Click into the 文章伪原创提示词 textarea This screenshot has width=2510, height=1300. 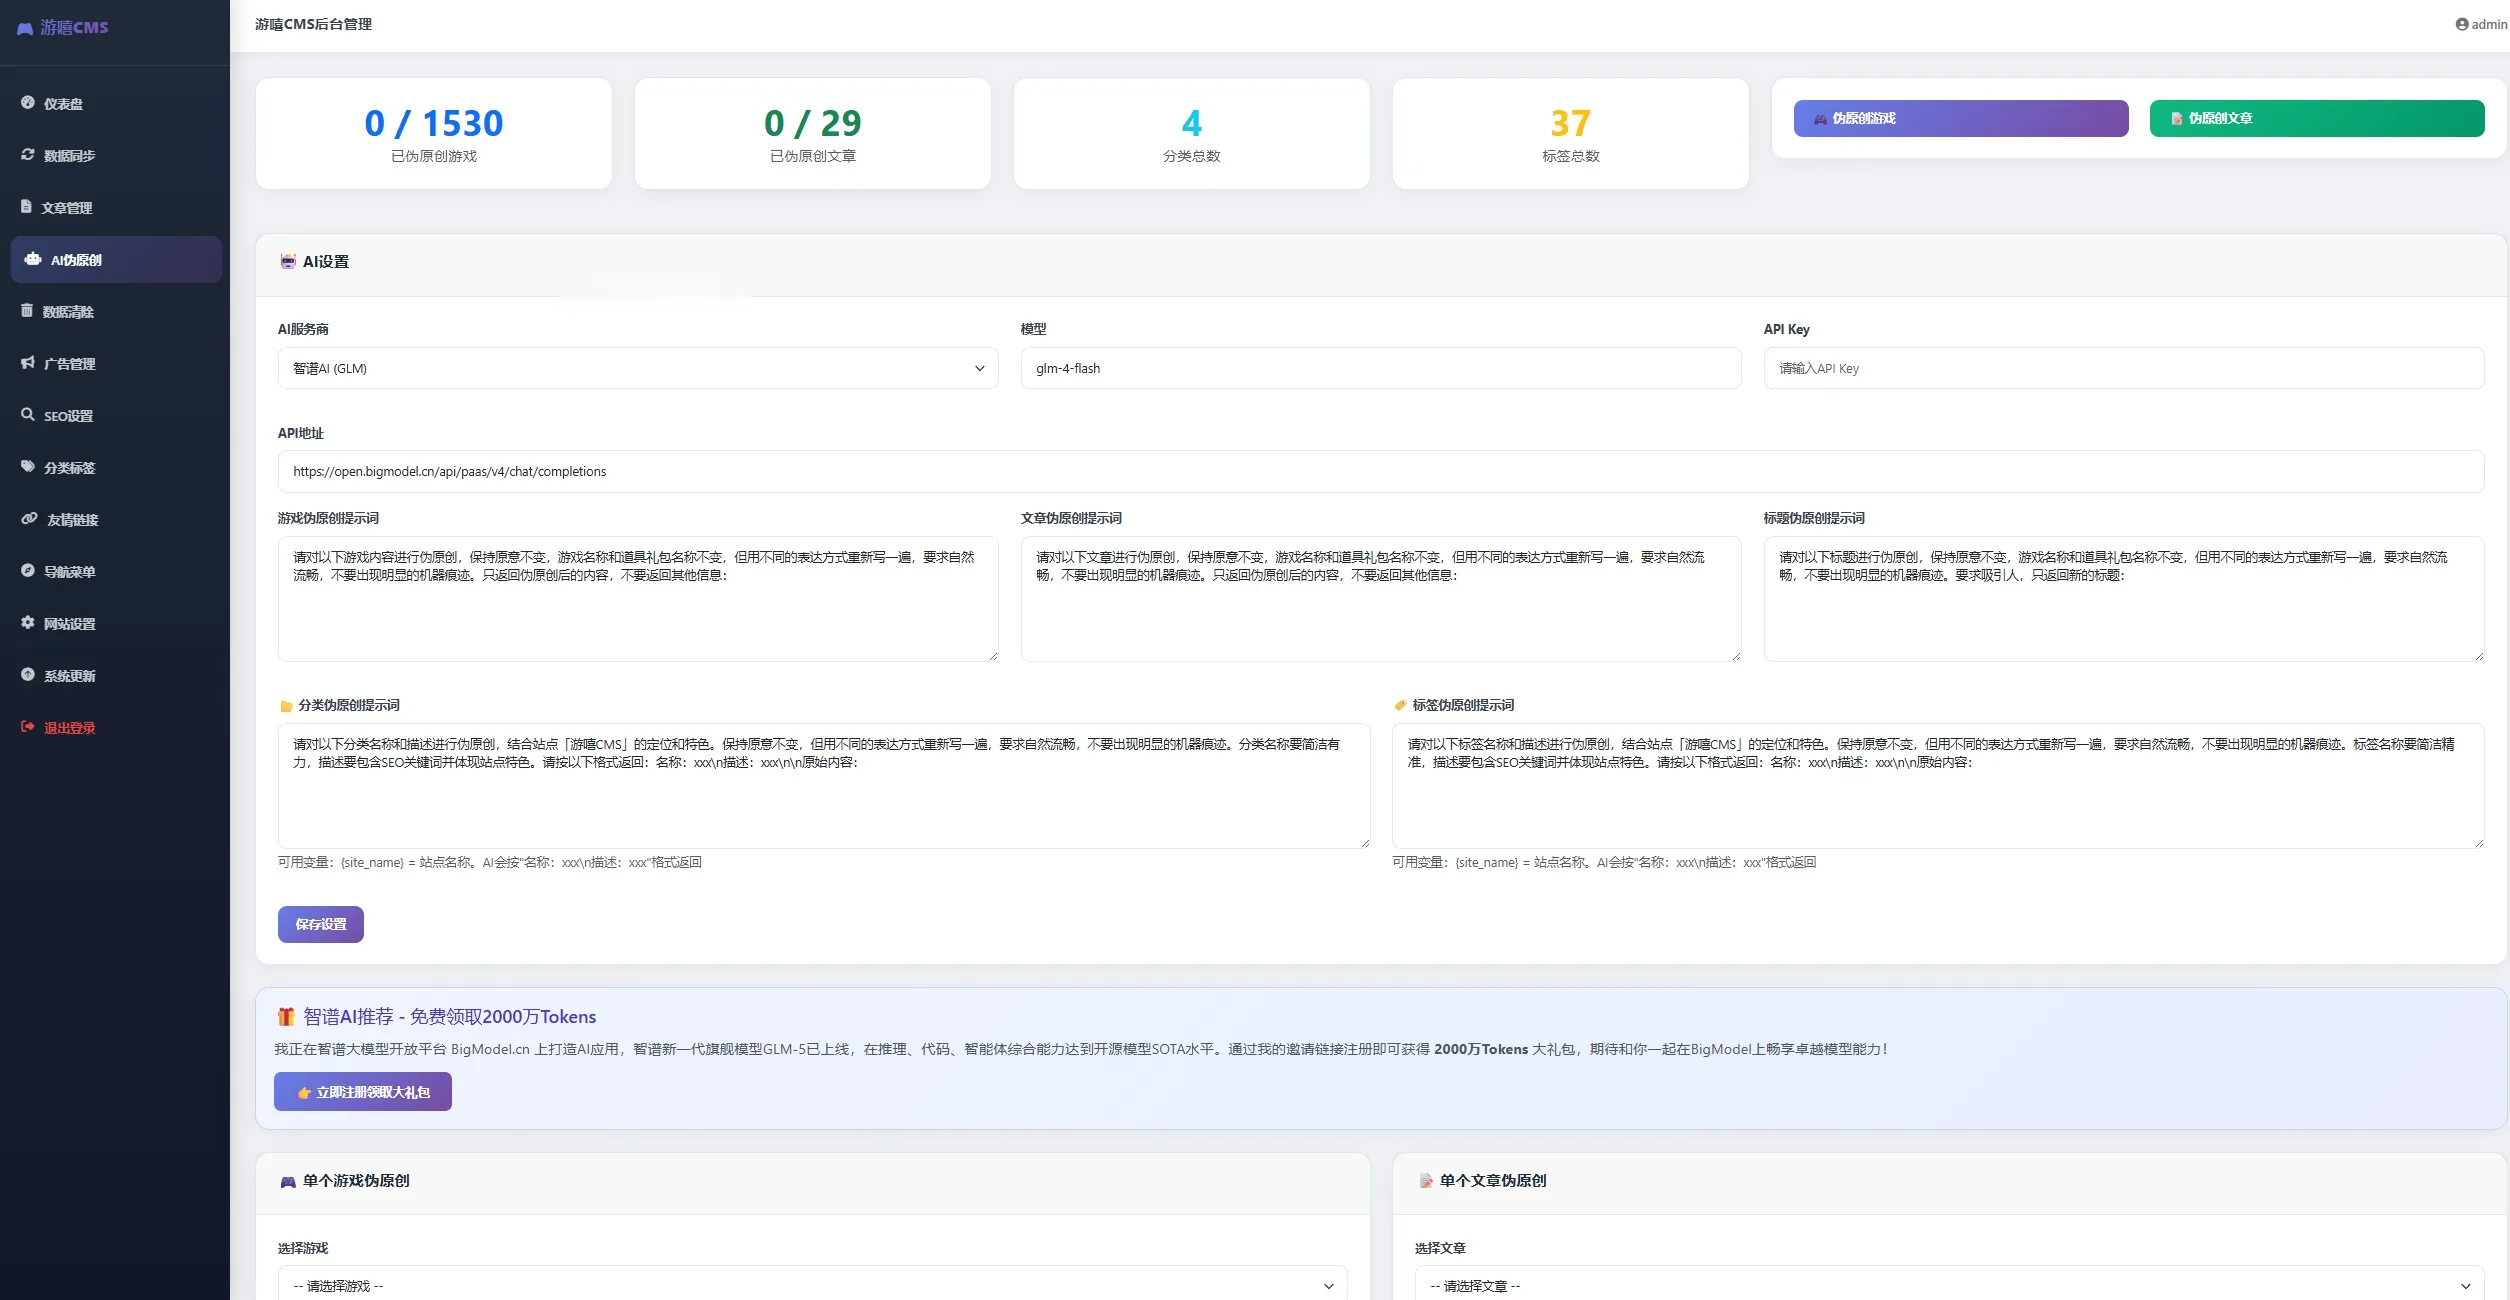pos(1380,598)
